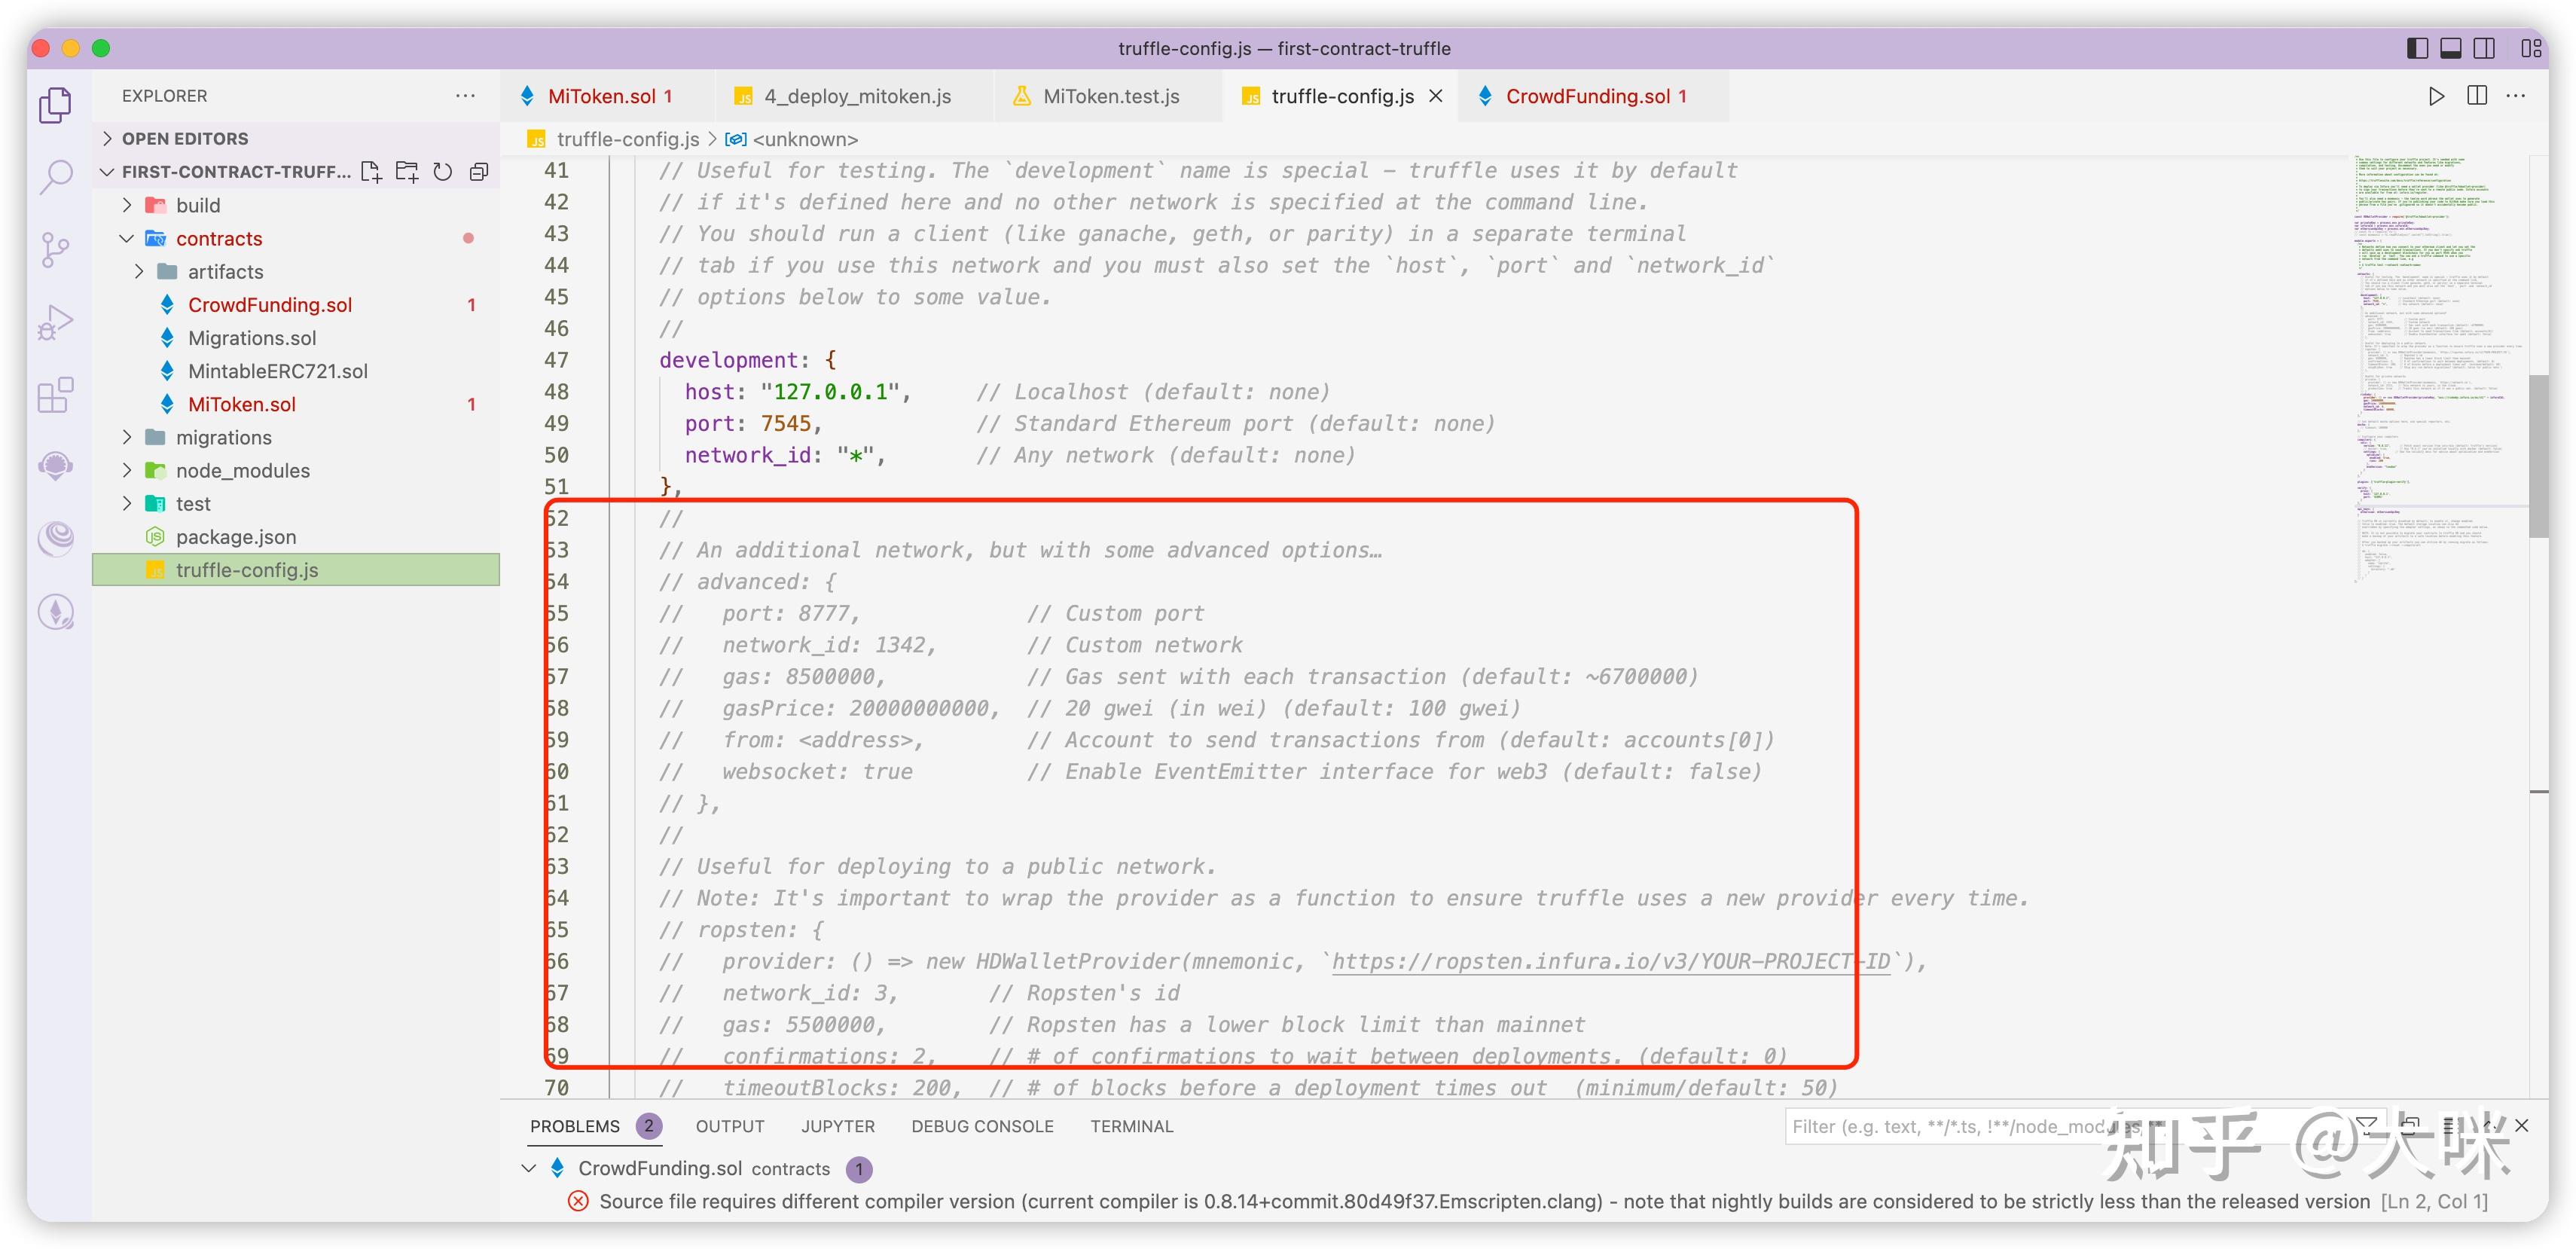Image resolution: width=2576 pixels, height=1249 pixels.
Task: Open the Extensions view
Action: click(x=56, y=395)
